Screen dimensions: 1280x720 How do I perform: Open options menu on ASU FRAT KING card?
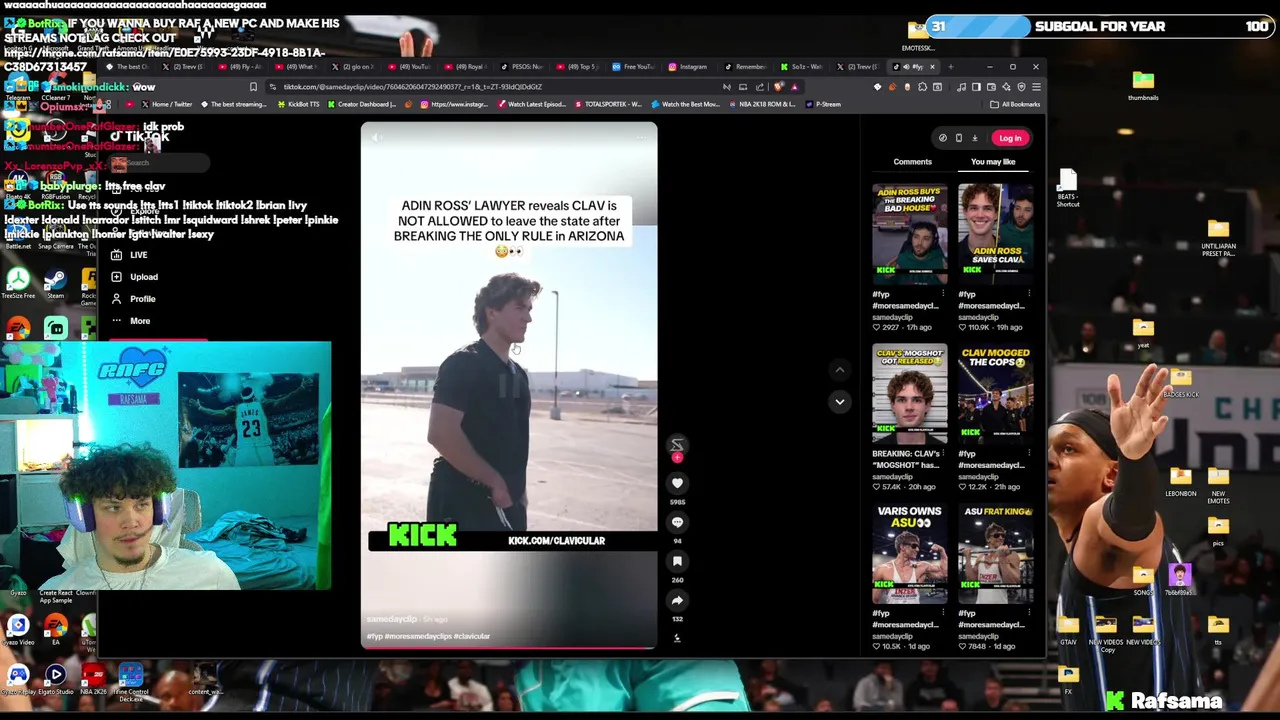point(1029,613)
